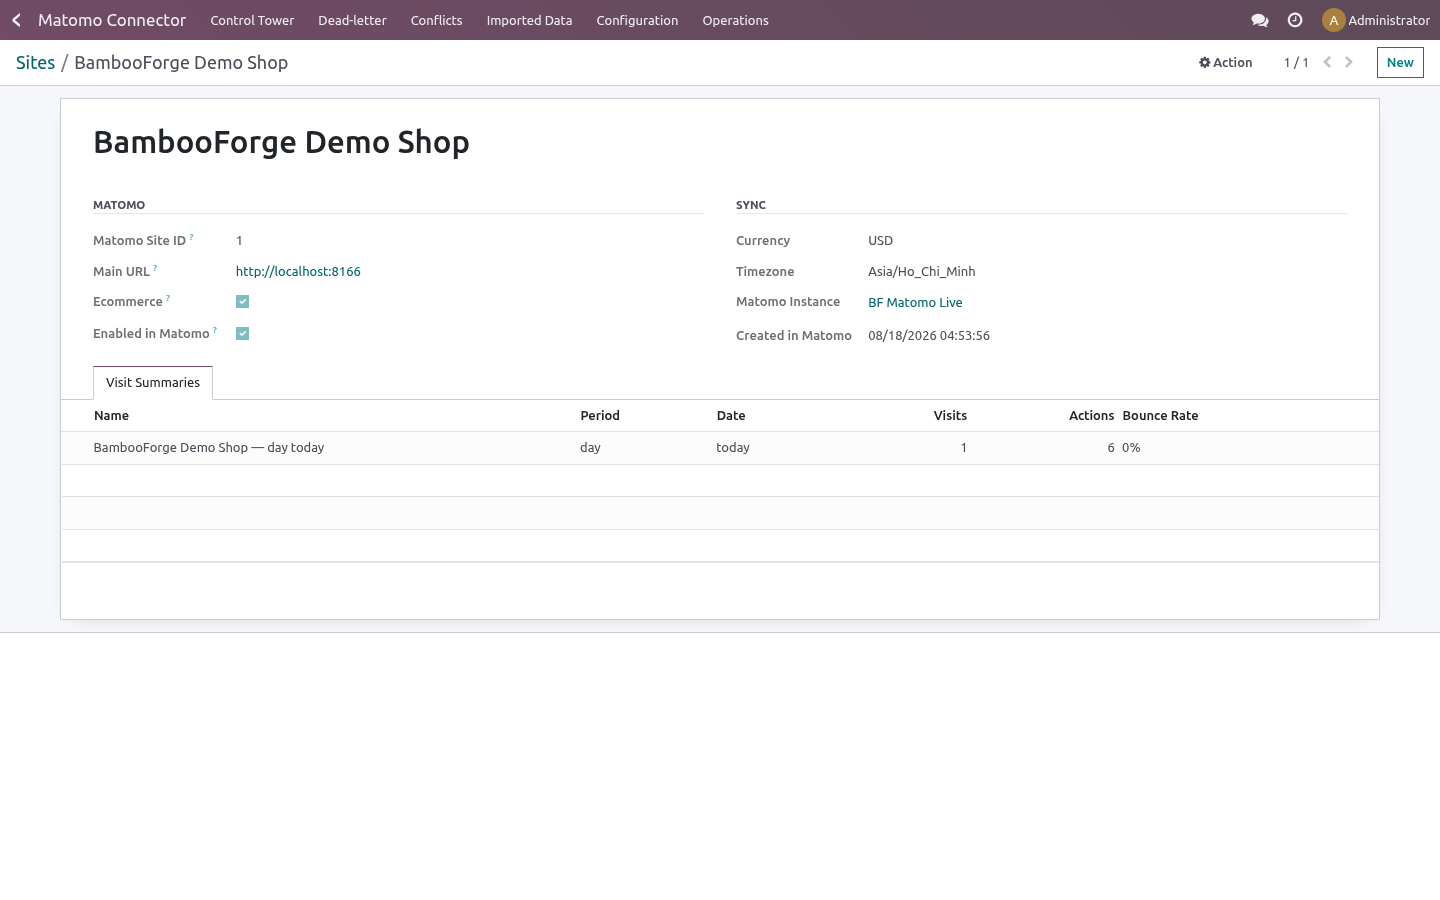The height and width of the screenshot is (900, 1440).
Task: Click the record pager '1 / 1'
Action: click(1296, 62)
